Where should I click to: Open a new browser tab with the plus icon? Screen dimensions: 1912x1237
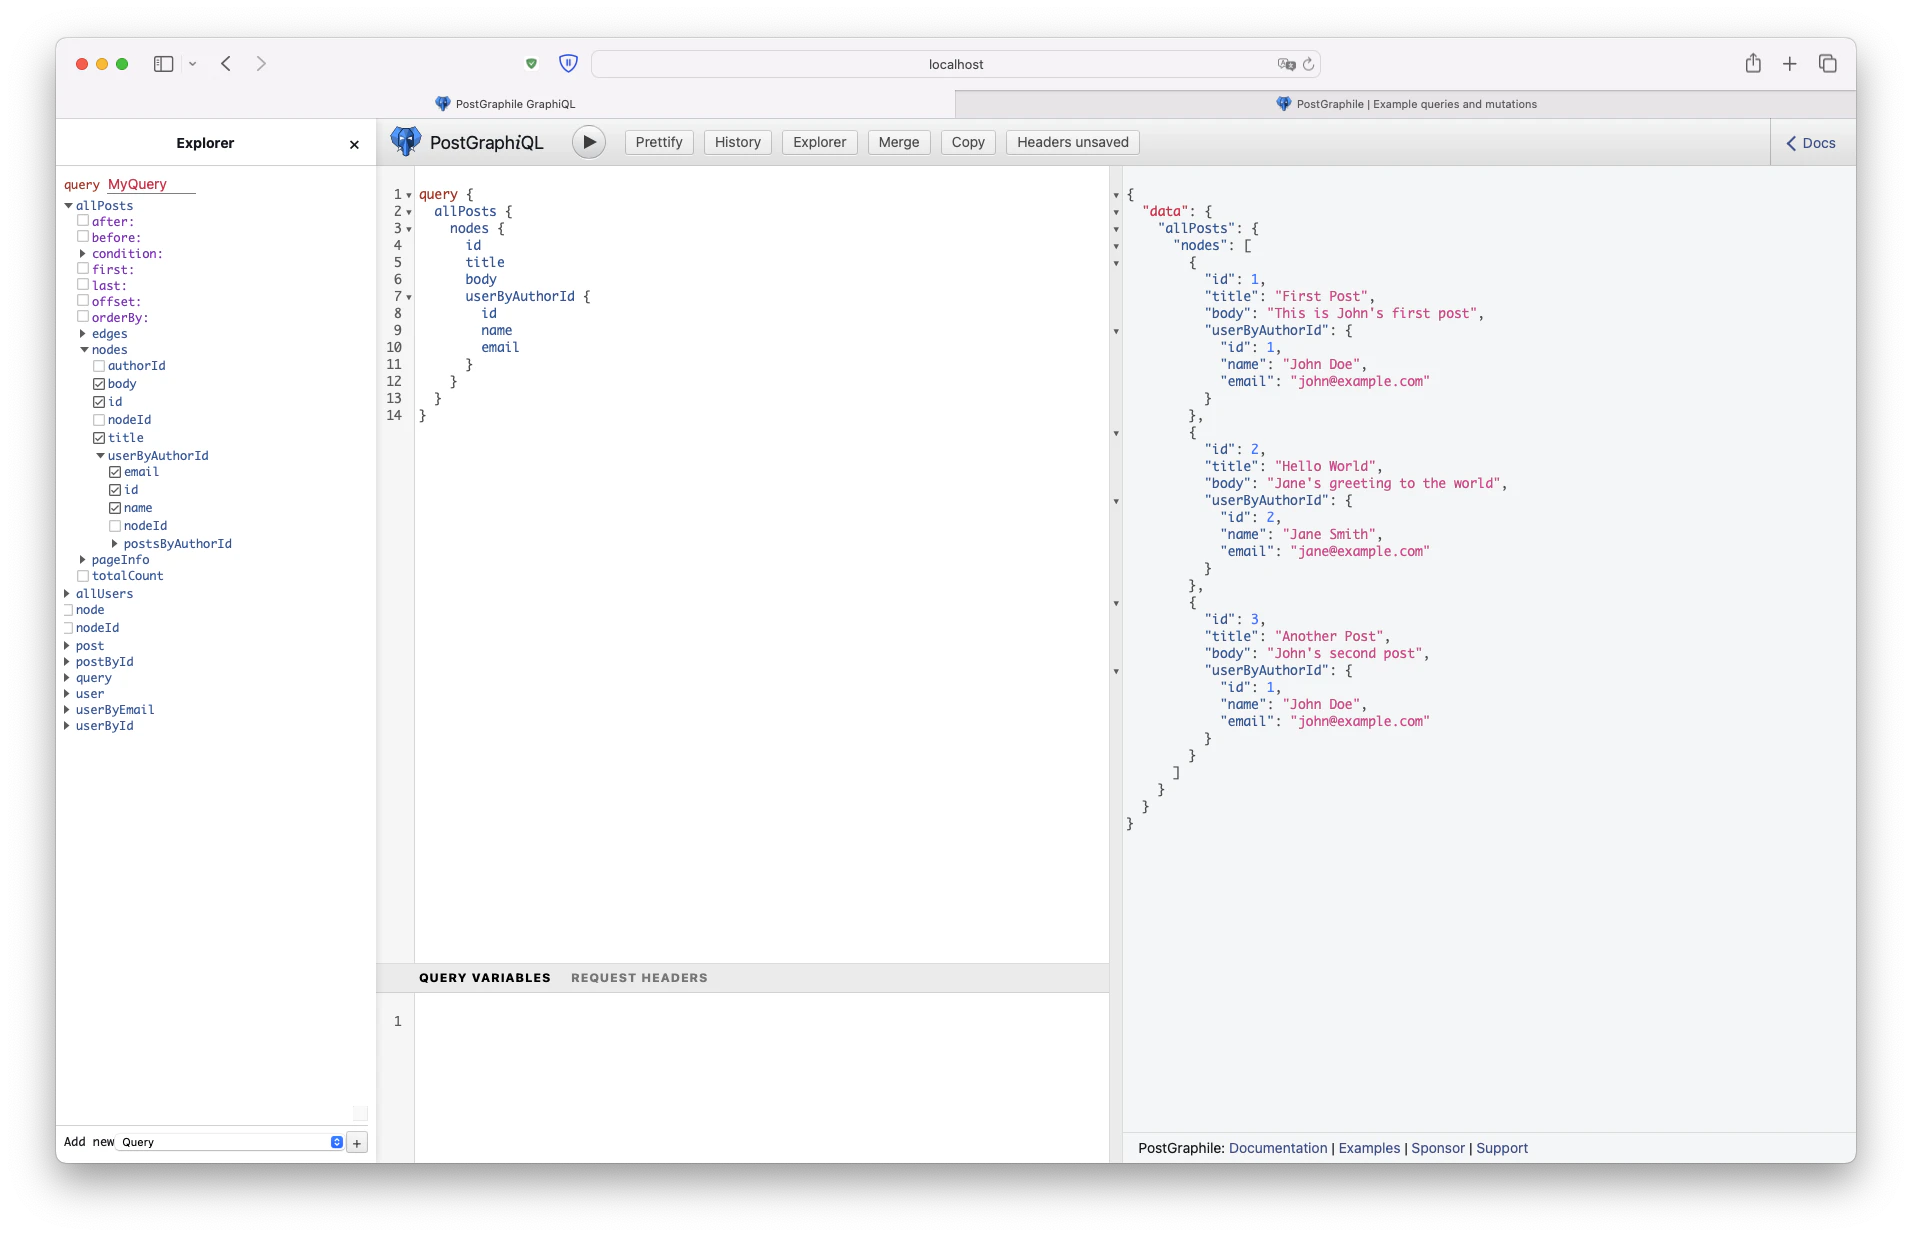click(x=1789, y=63)
